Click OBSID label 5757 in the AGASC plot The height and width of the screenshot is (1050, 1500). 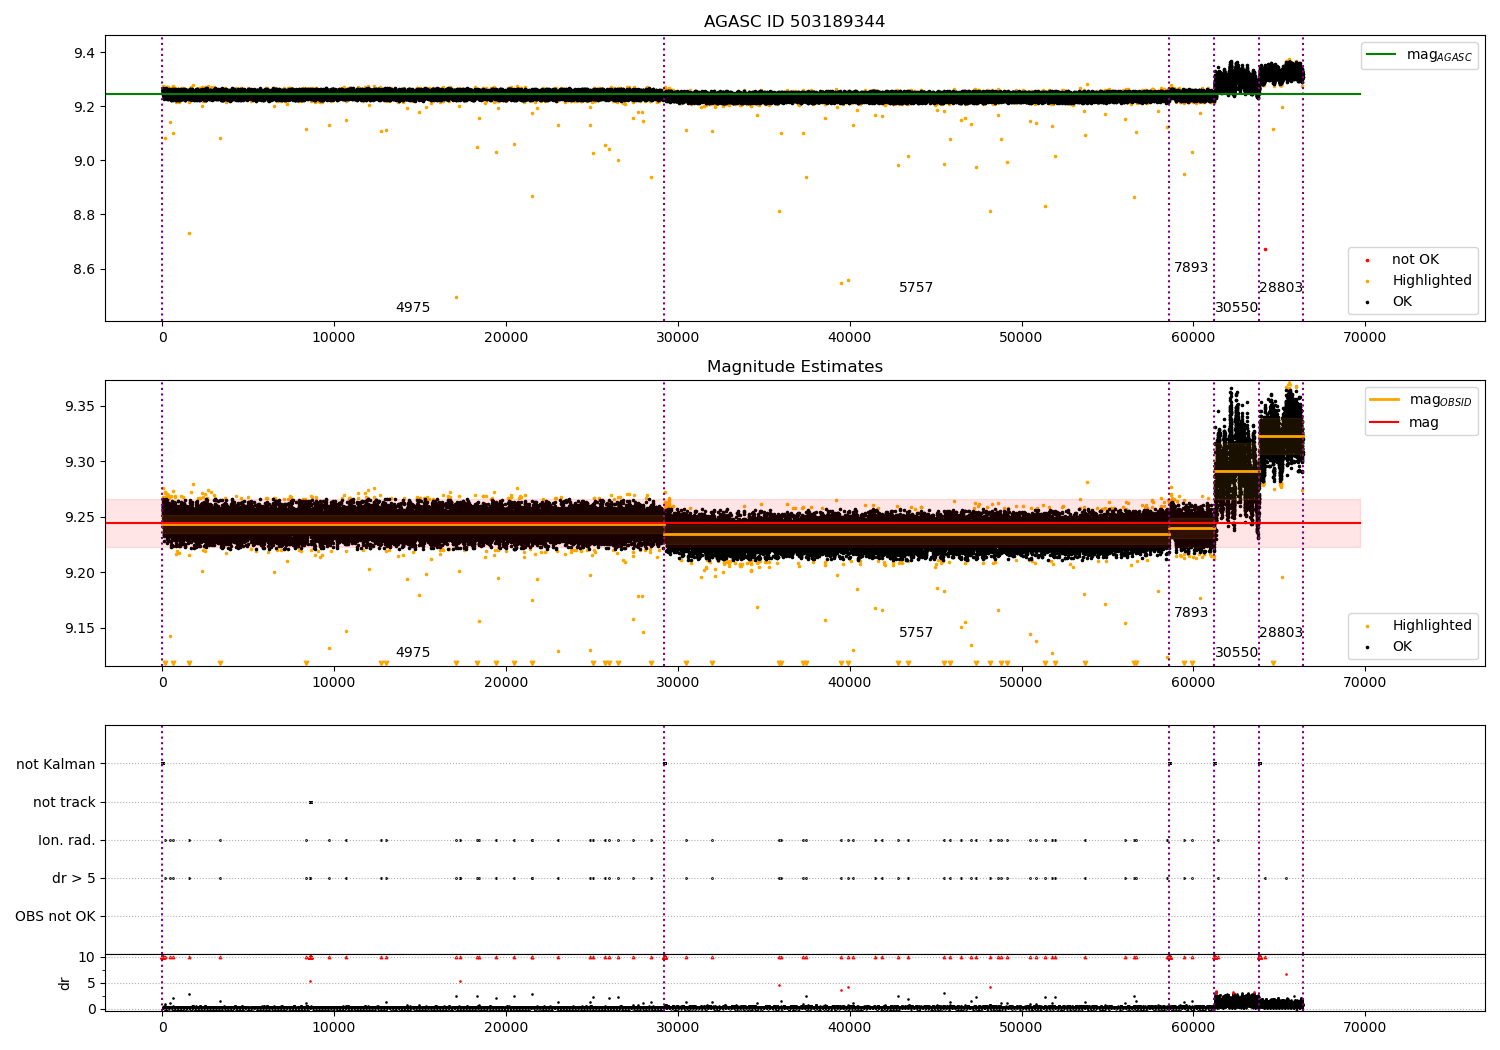pyautogui.click(x=916, y=288)
